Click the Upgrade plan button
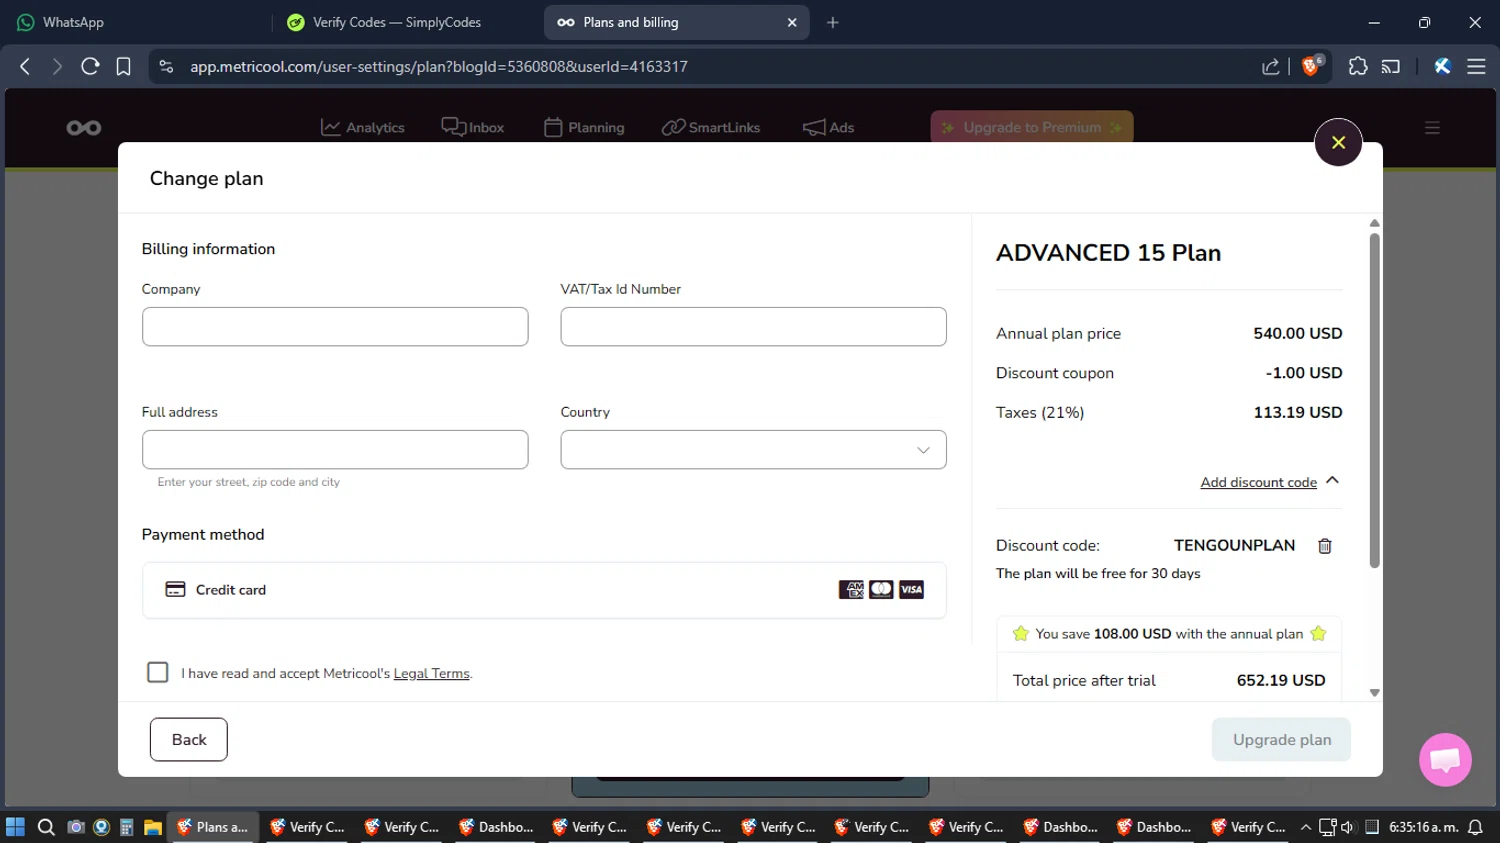The image size is (1500, 843). click(1281, 740)
